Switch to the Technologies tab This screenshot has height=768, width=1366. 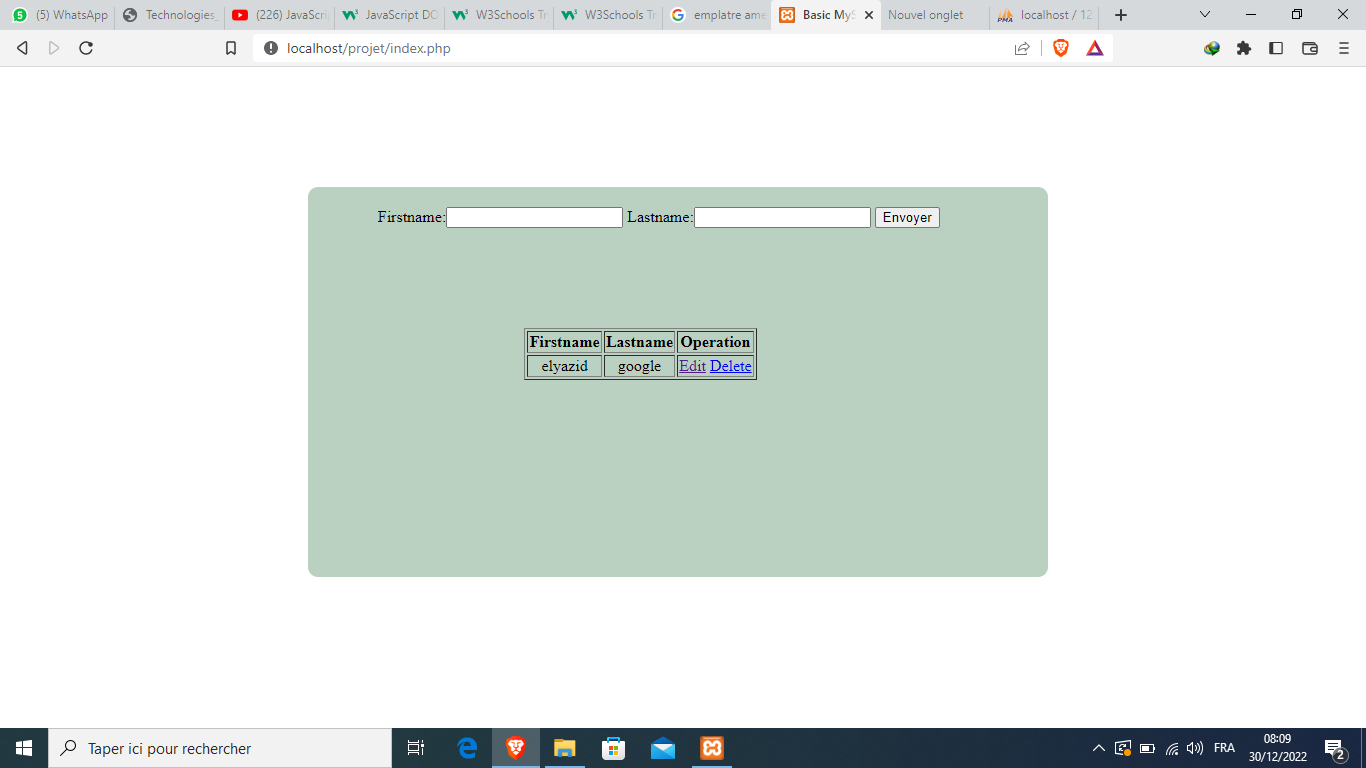(x=169, y=15)
